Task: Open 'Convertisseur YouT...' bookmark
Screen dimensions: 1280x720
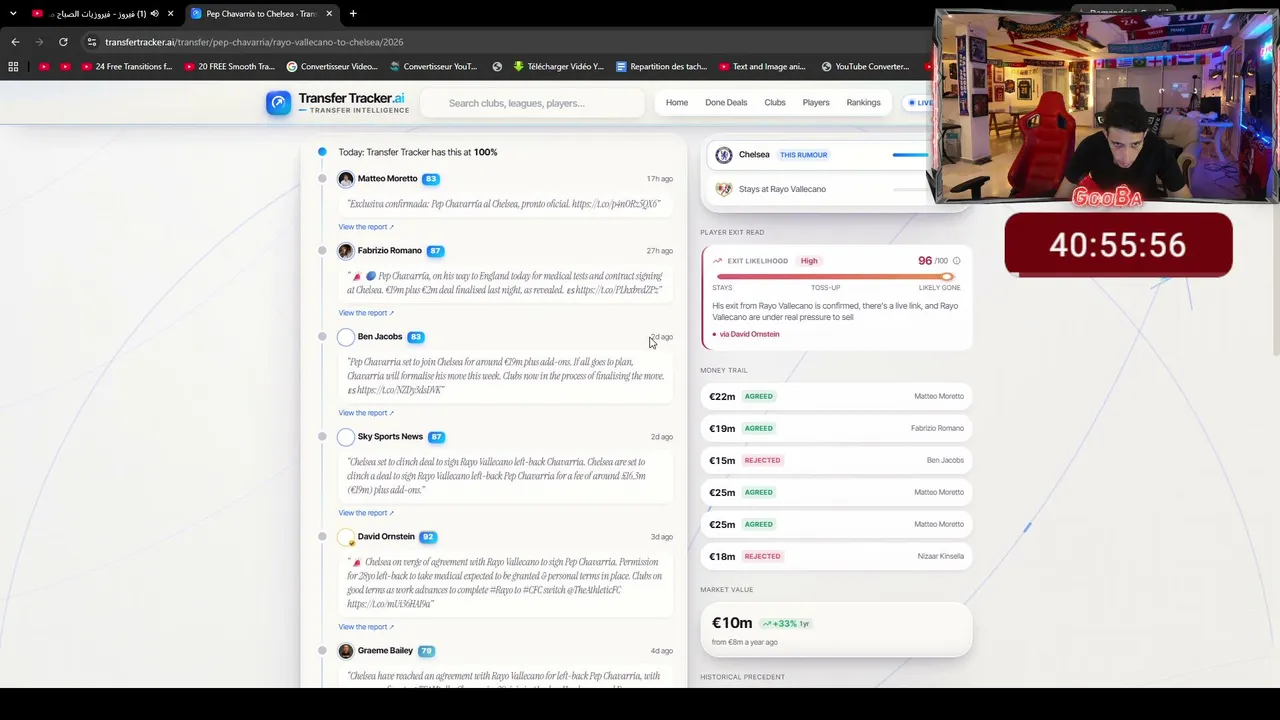Action: click(x=433, y=67)
